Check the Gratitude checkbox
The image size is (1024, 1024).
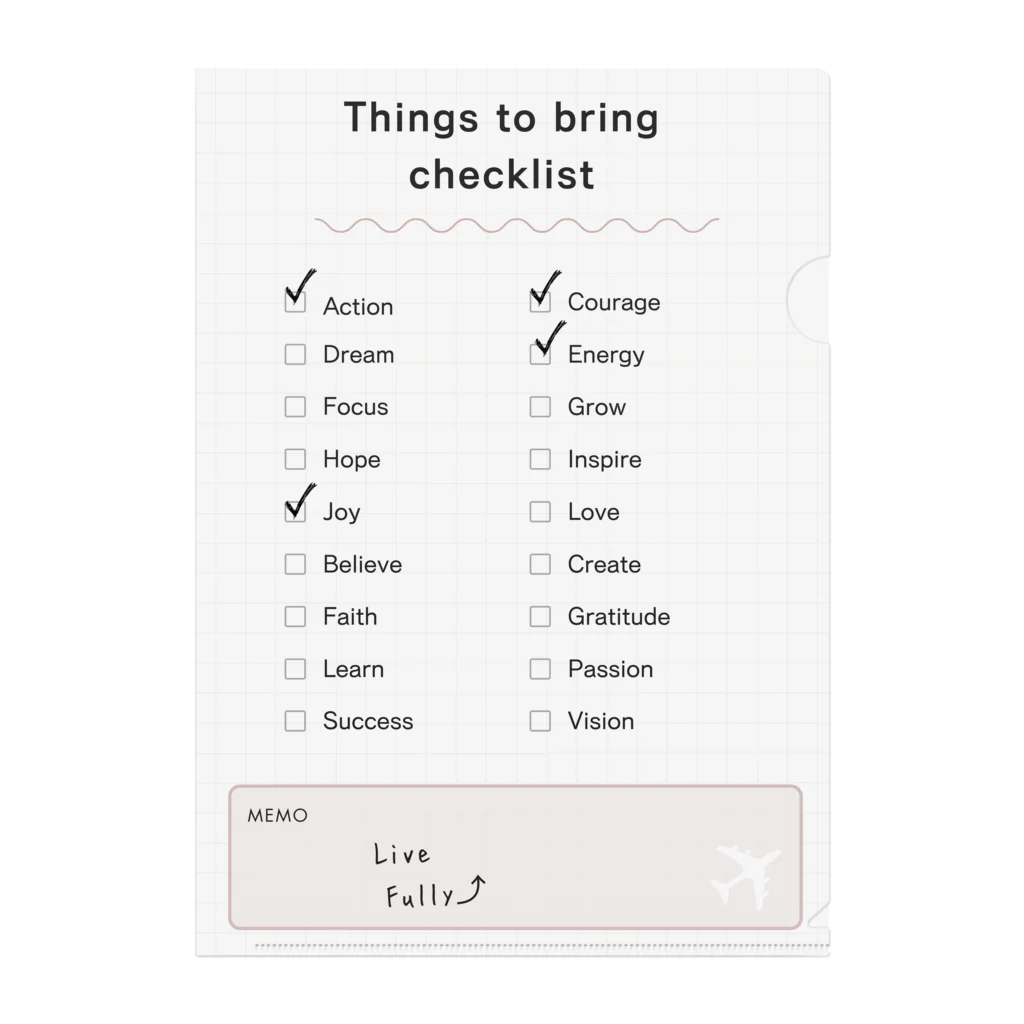point(540,617)
